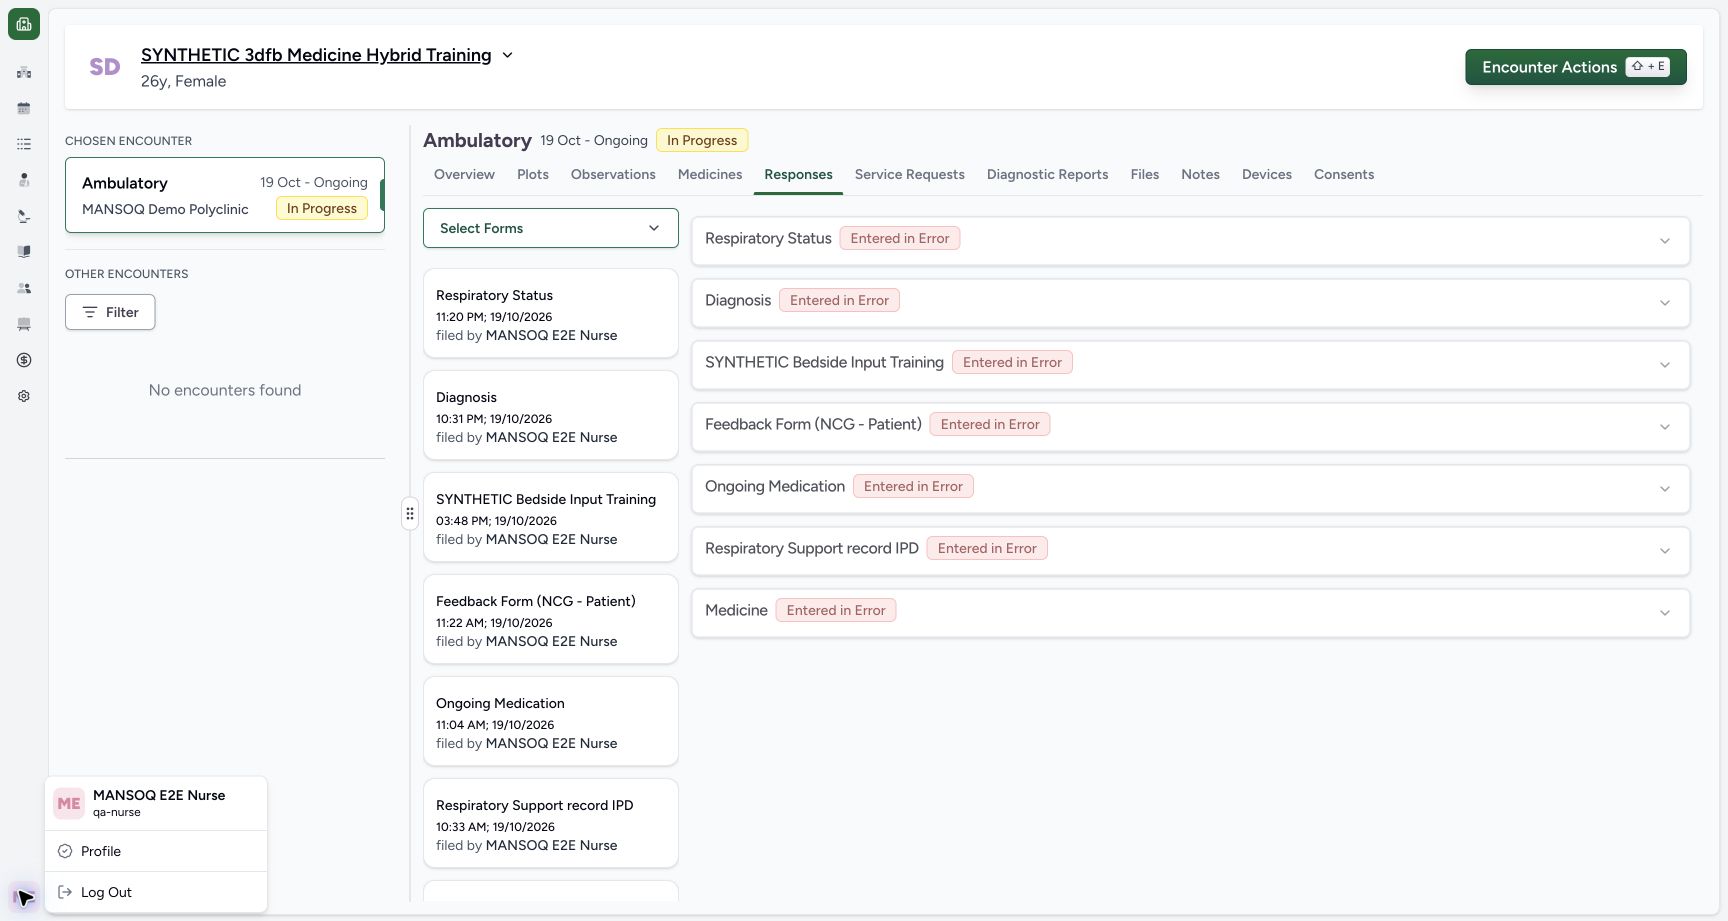
Task: Open the Filter button for other encounters
Action: pyautogui.click(x=110, y=312)
